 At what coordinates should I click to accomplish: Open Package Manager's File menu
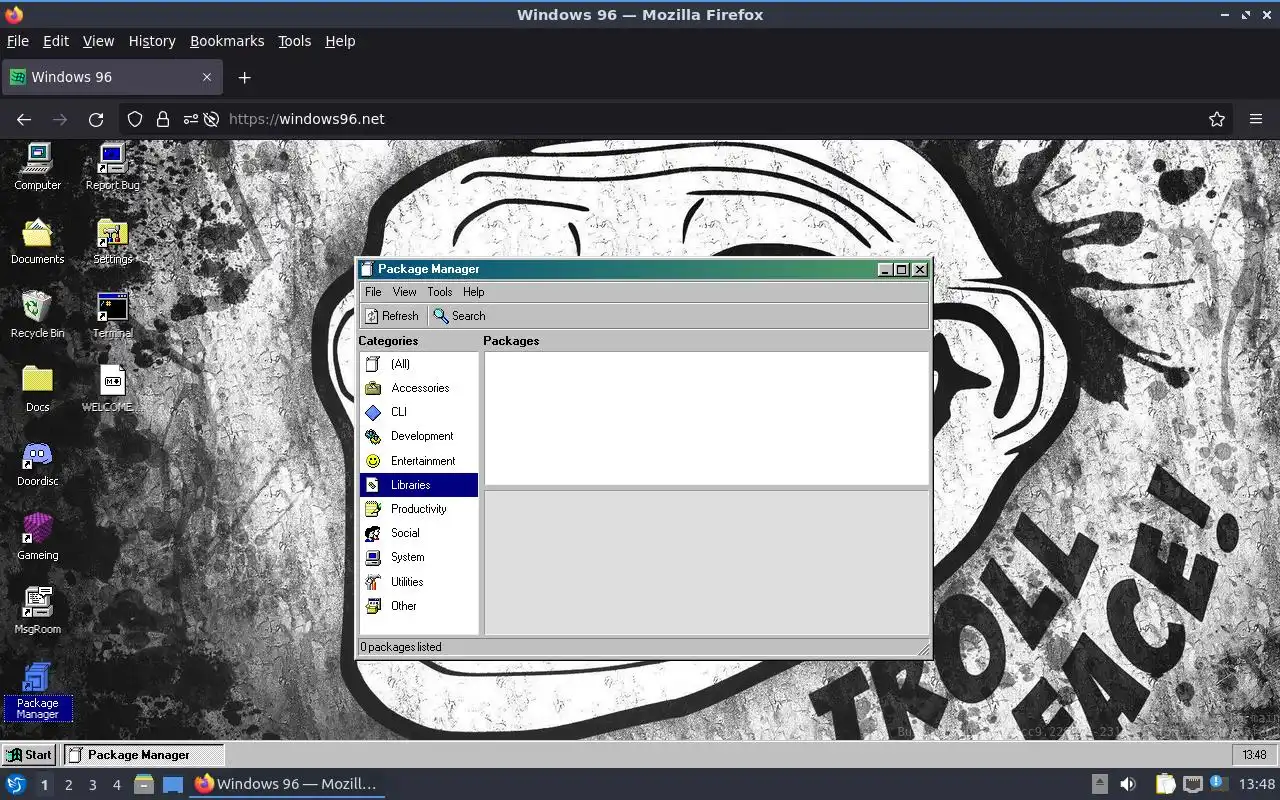tap(373, 292)
